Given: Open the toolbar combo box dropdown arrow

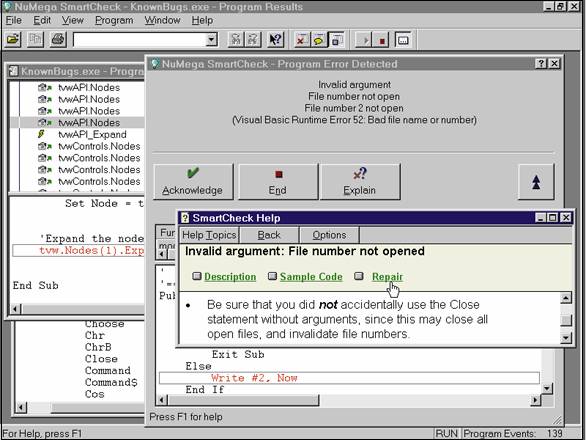Looking at the screenshot, I should point(212,39).
